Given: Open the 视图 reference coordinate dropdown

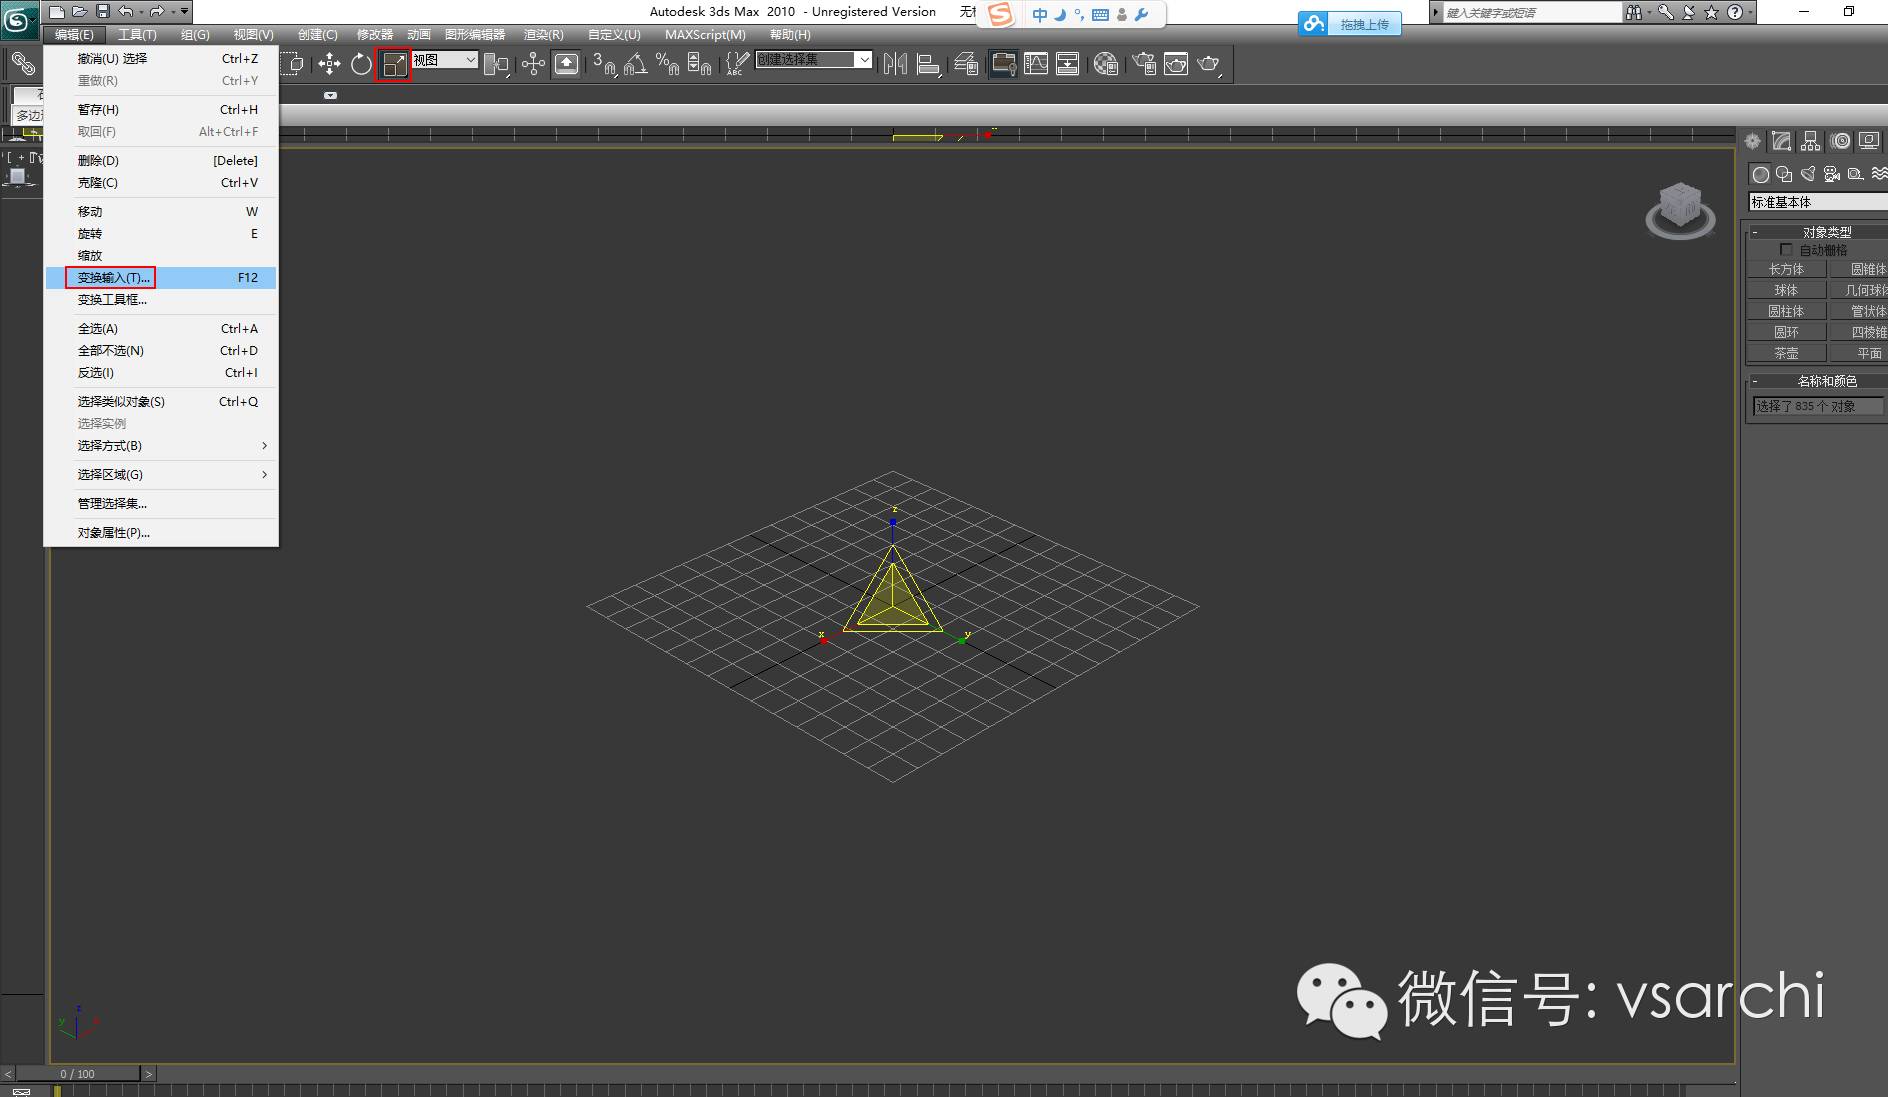Looking at the screenshot, I should tap(445, 60).
